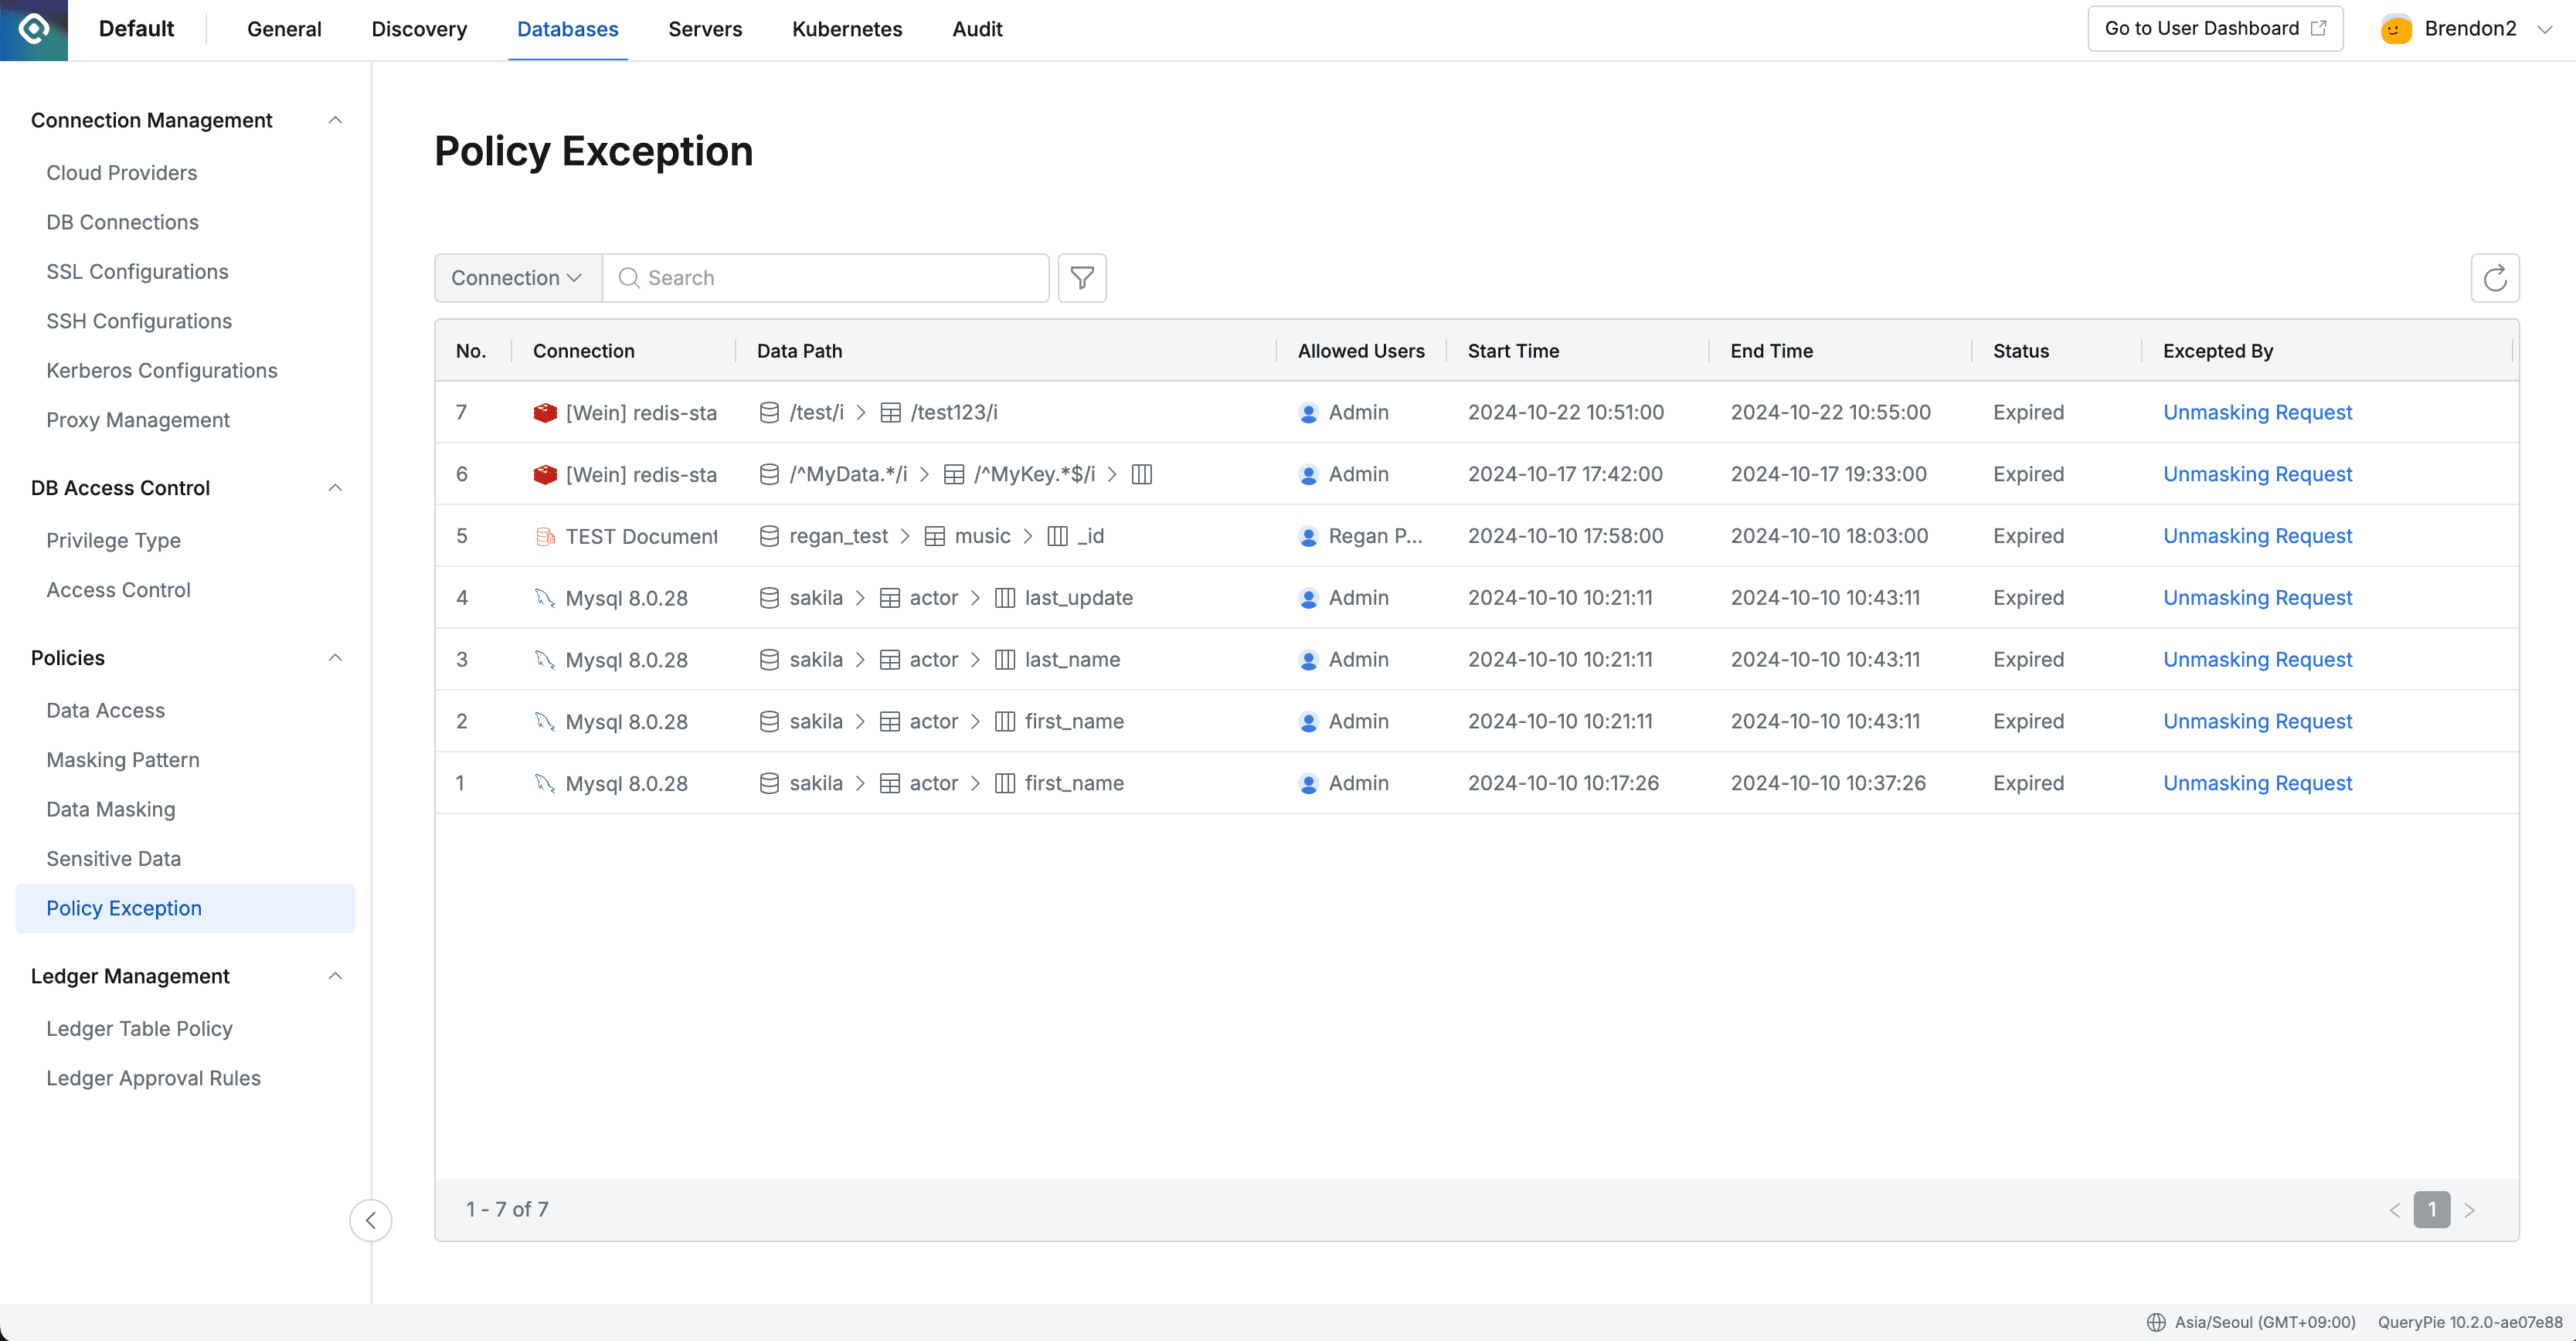Click the QueryPie logo icon

point(34,29)
